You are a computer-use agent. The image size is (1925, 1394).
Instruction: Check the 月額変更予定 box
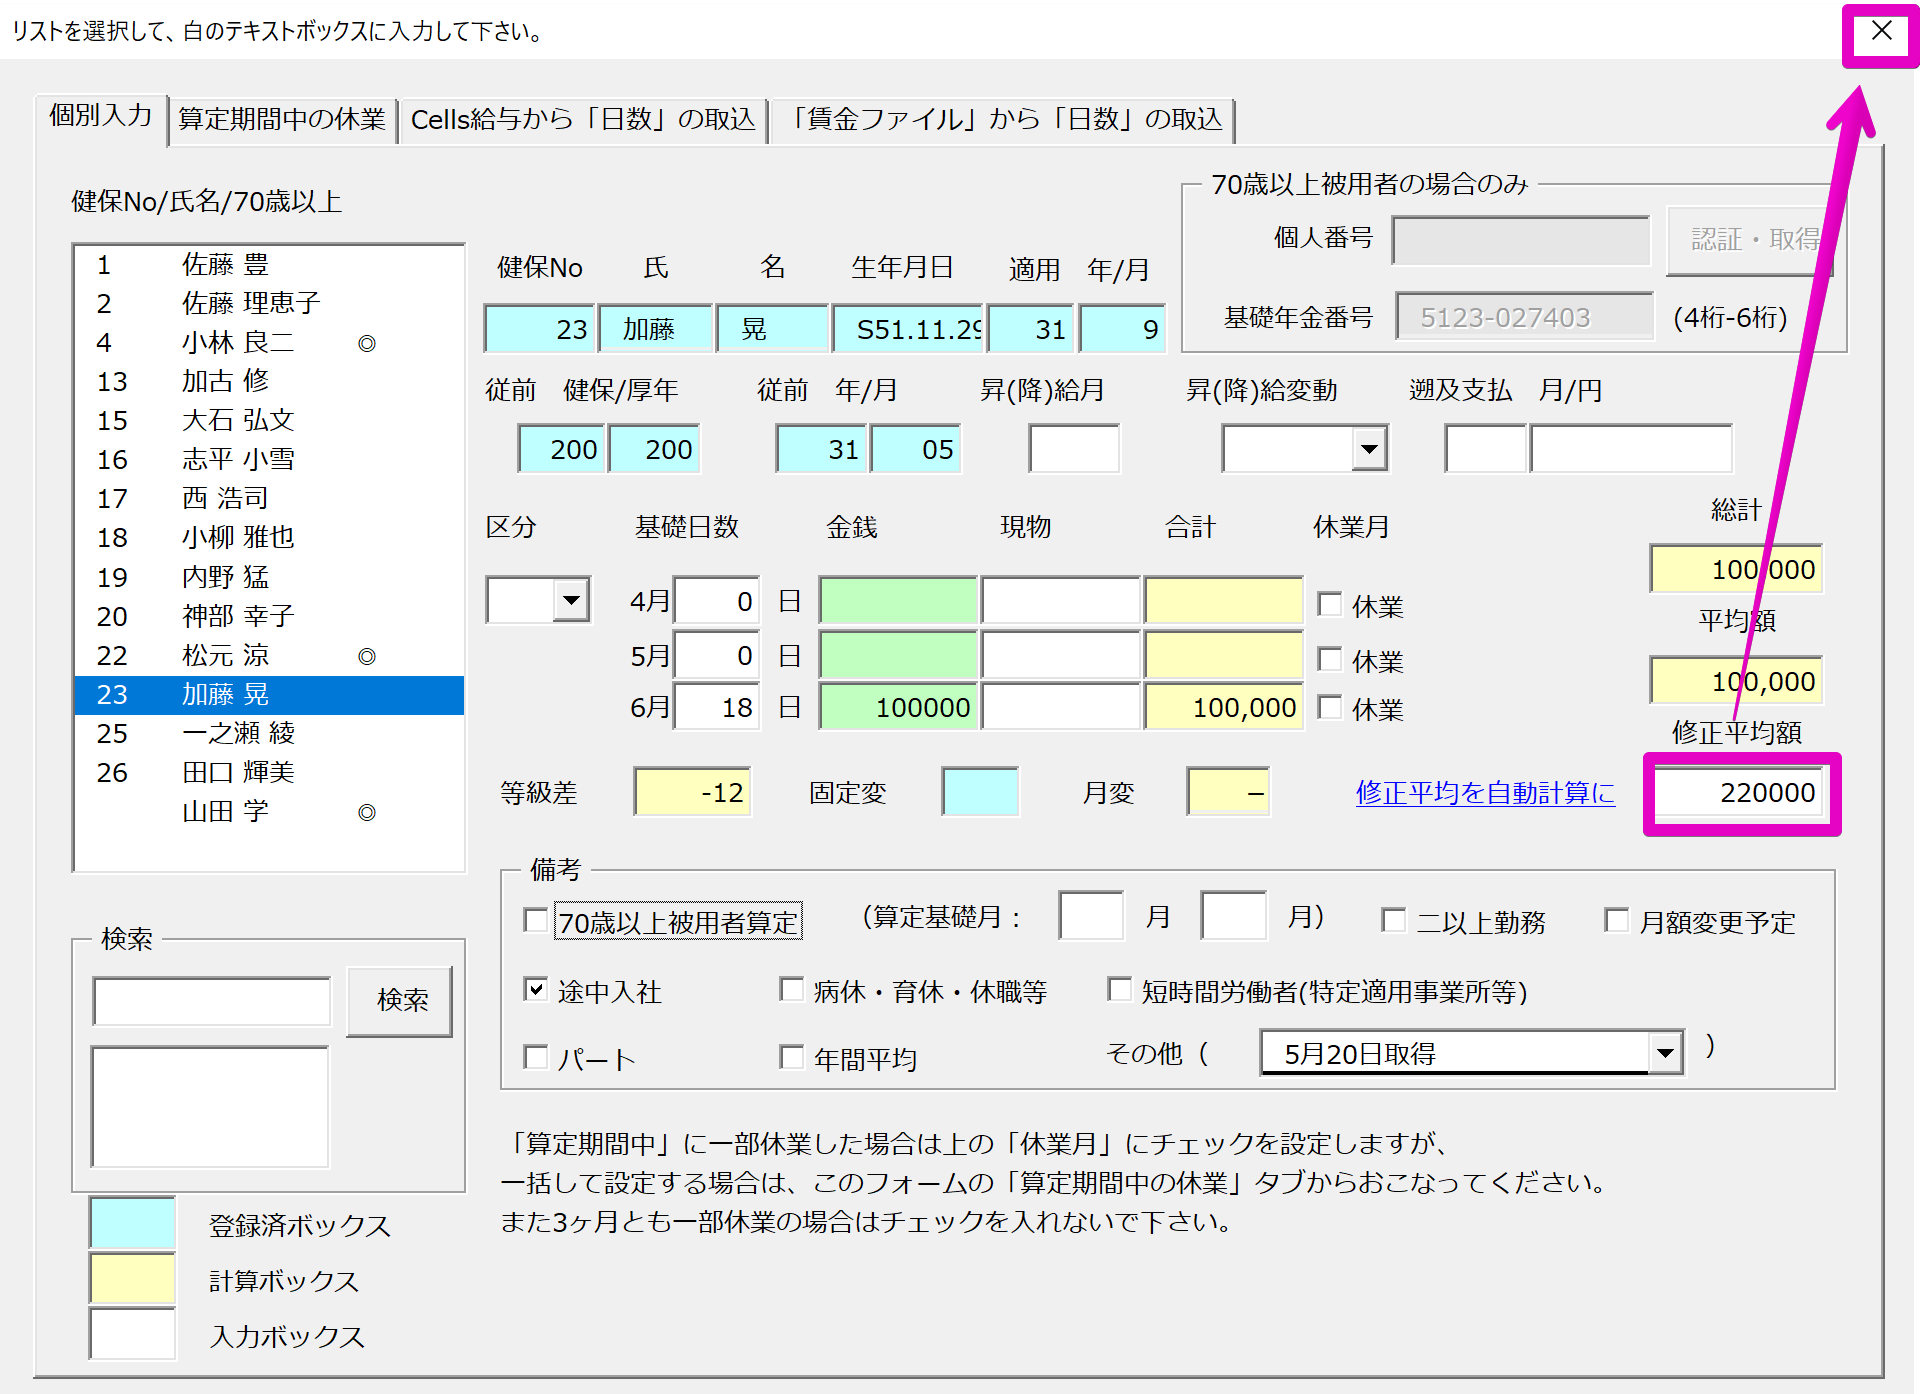tap(1616, 920)
